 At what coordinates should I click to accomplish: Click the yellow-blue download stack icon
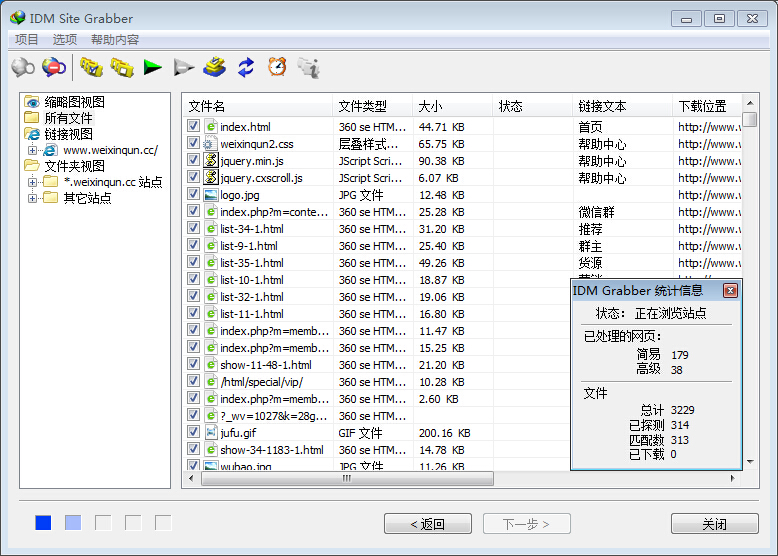214,67
